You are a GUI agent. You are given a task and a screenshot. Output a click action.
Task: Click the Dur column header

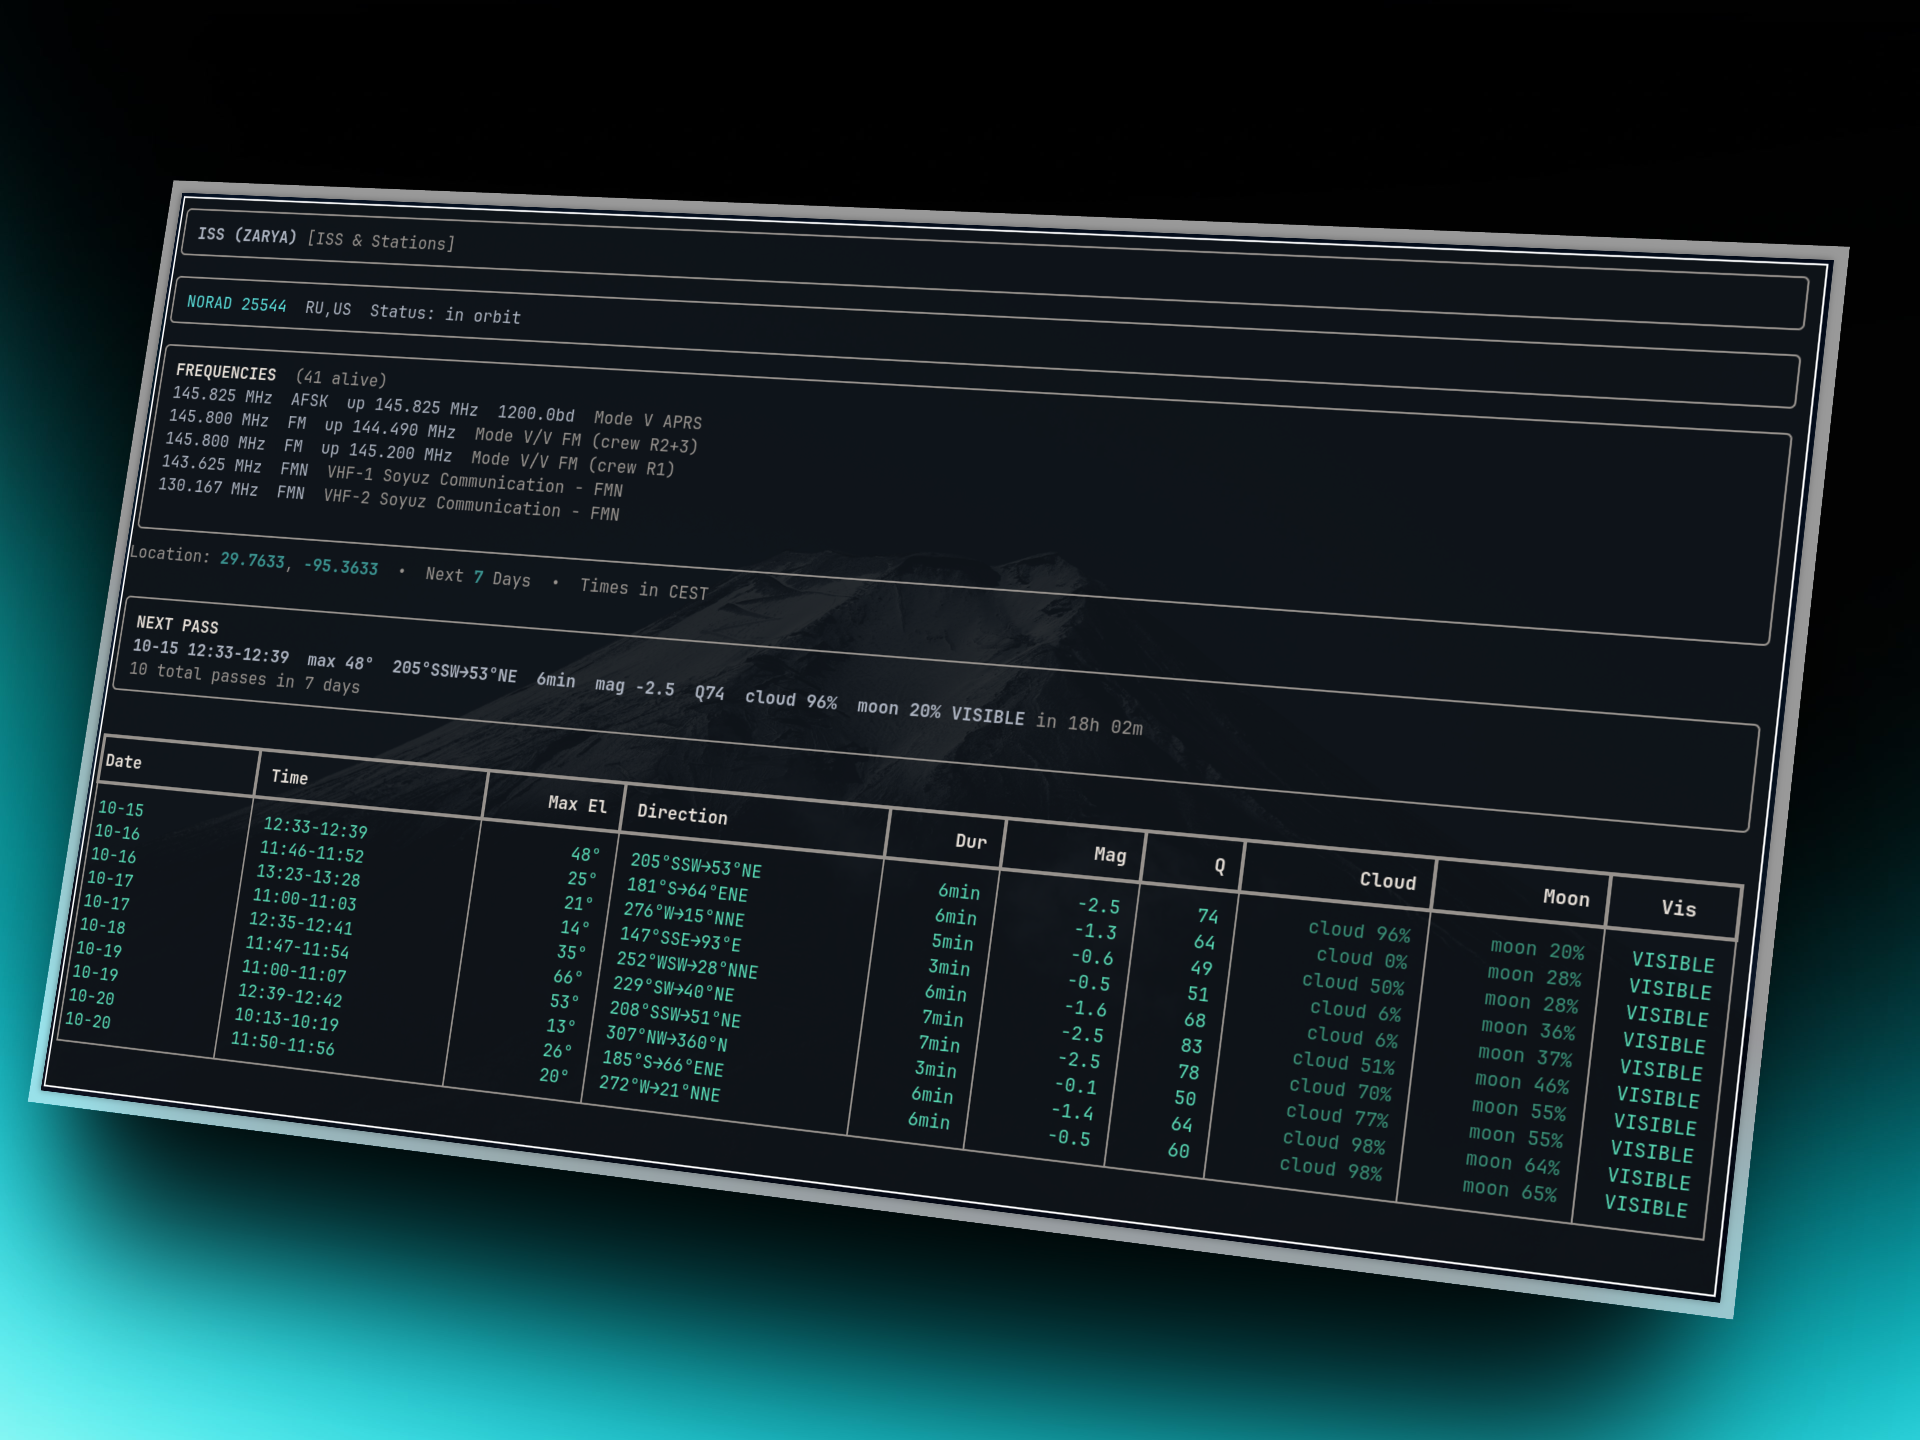(970, 841)
